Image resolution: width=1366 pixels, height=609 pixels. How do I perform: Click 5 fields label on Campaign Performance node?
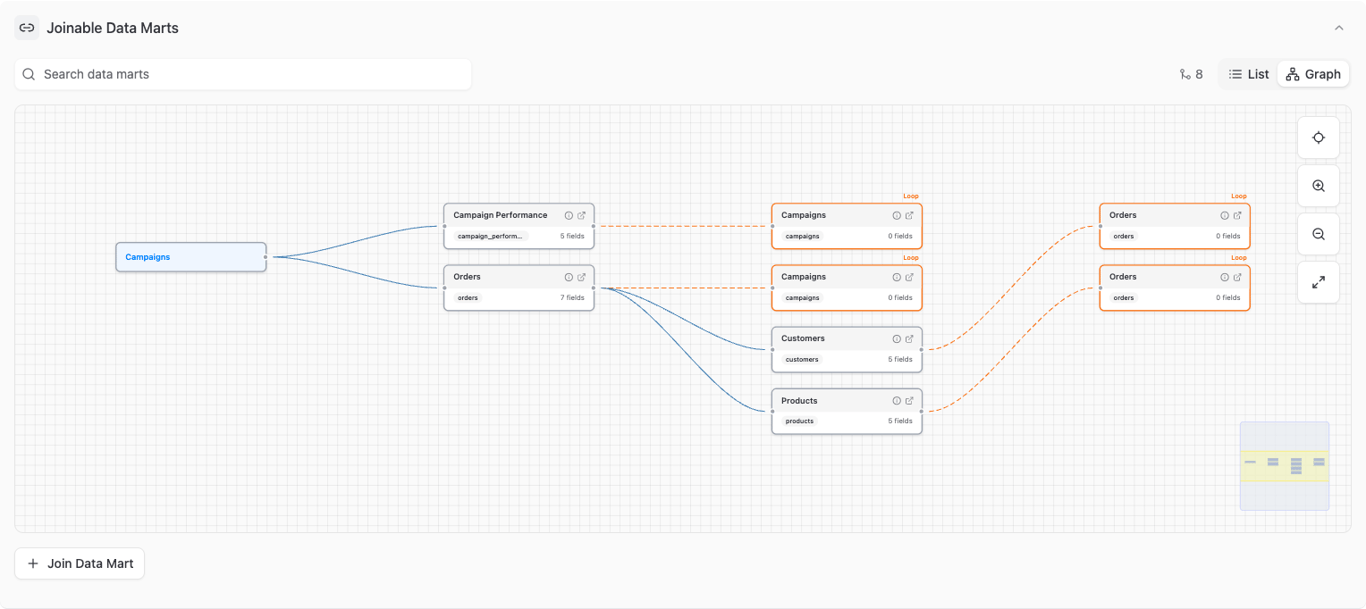pyautogui.click(x=572, y=236)
